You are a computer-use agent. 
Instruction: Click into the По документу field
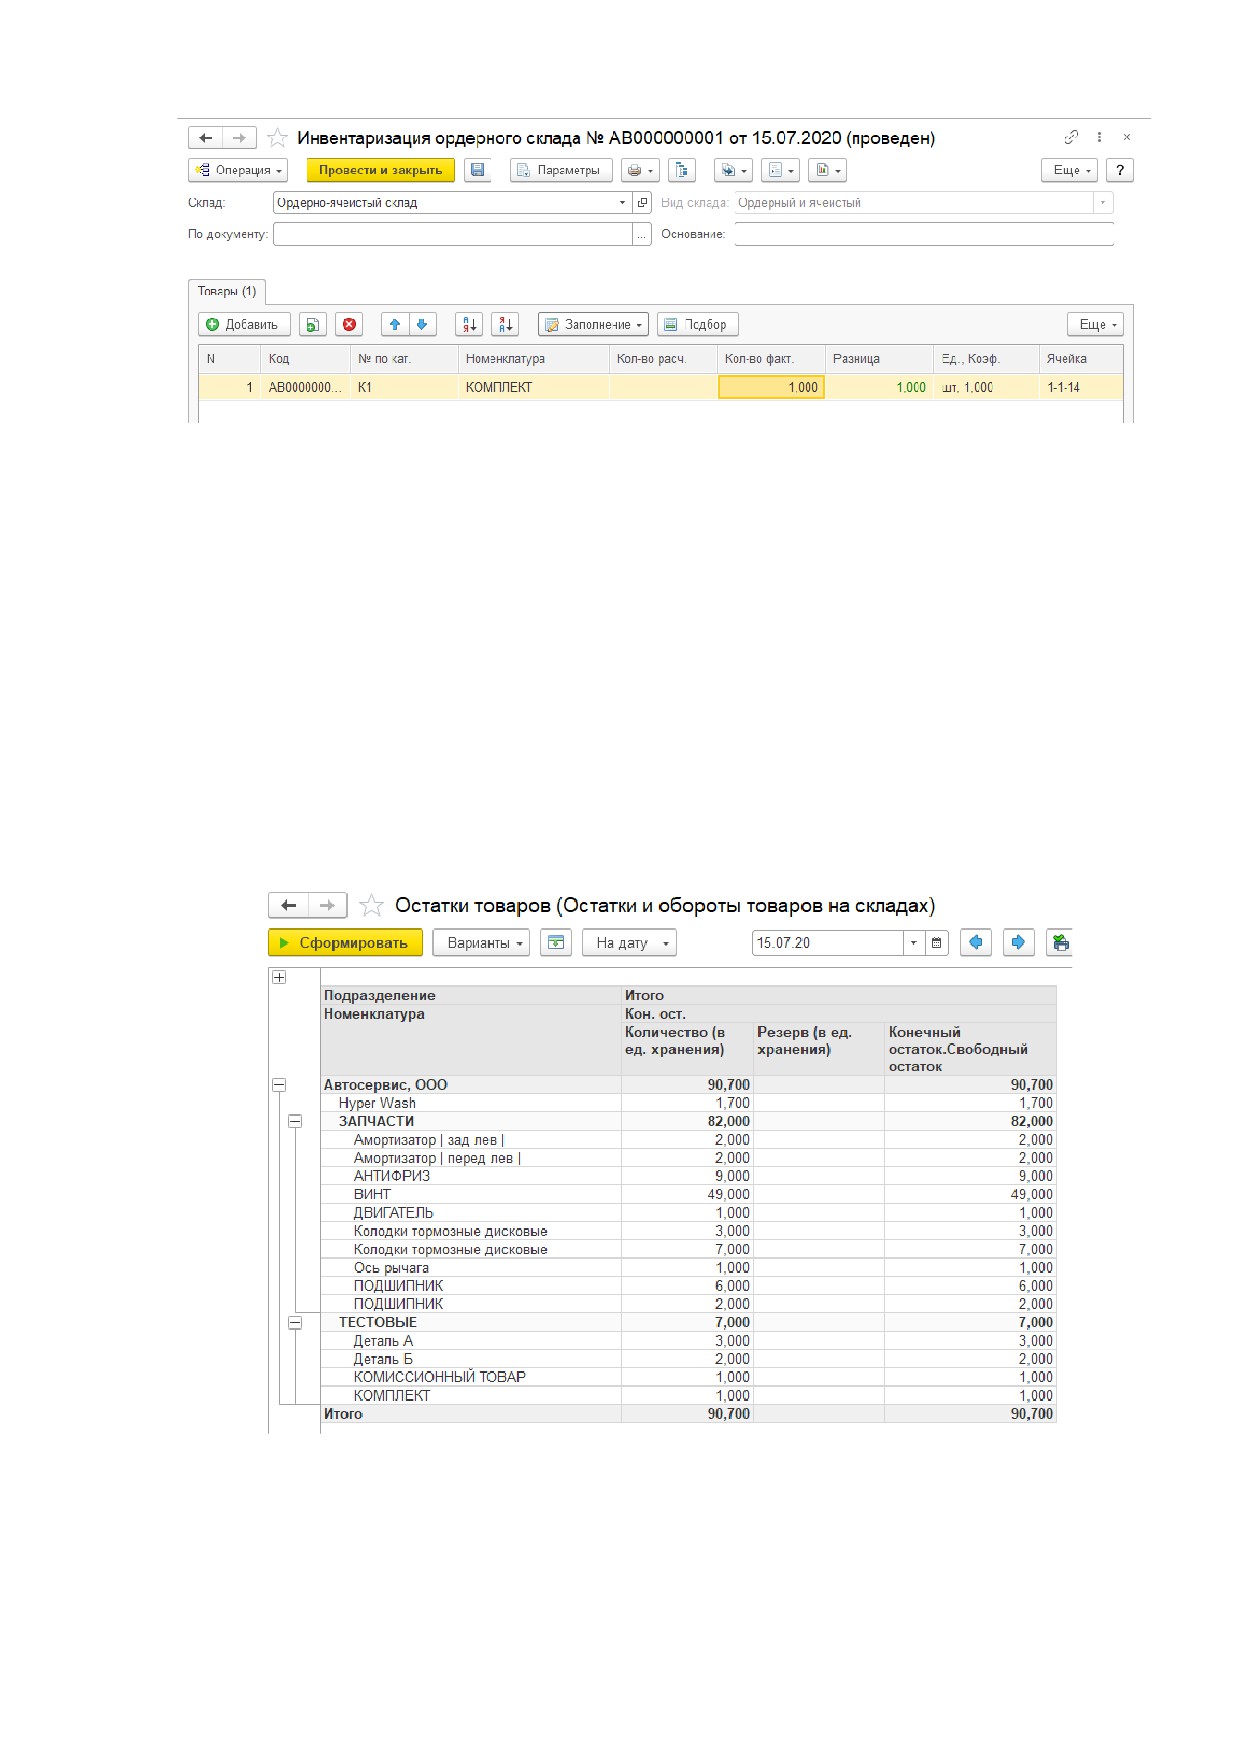click(x=452, y=234)
